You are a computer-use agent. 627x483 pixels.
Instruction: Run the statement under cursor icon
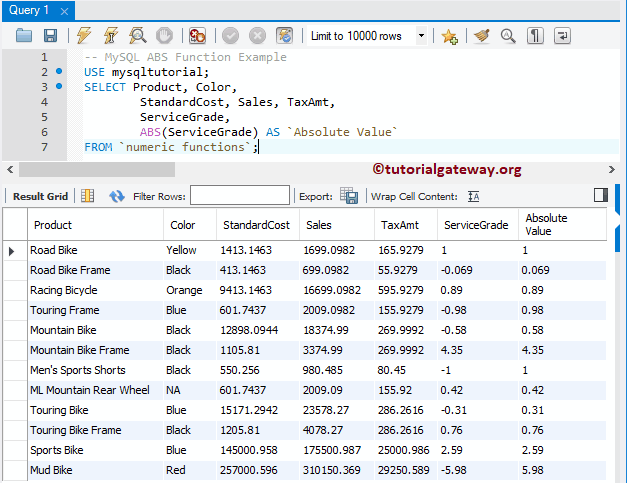pyautogui.click(x=110, y=36)
